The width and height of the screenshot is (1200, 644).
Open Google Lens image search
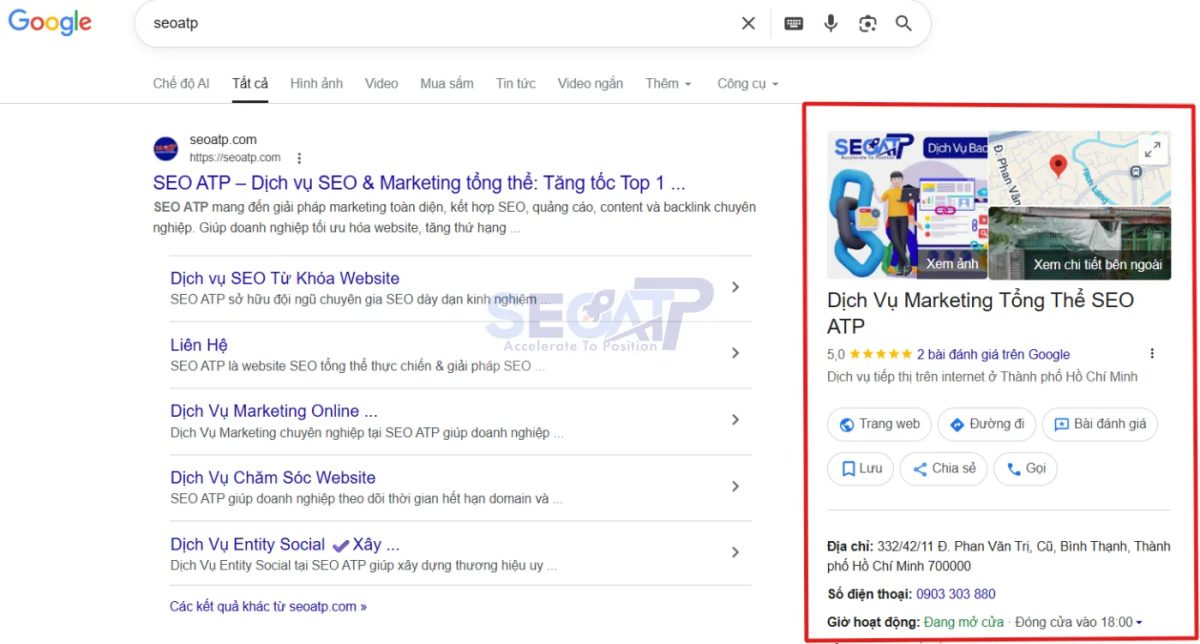pos(867,22)
